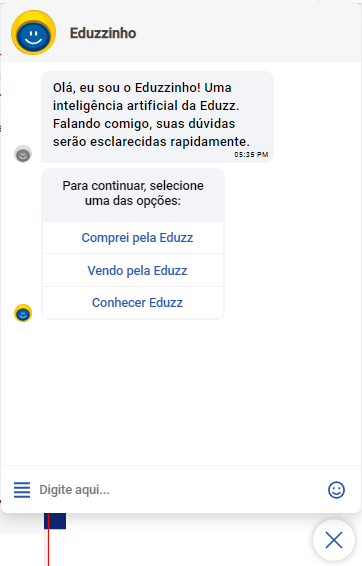Click the 'inteligência artificial da Eduzz' line
Viewport: 362px width, 566px height.
146,106
